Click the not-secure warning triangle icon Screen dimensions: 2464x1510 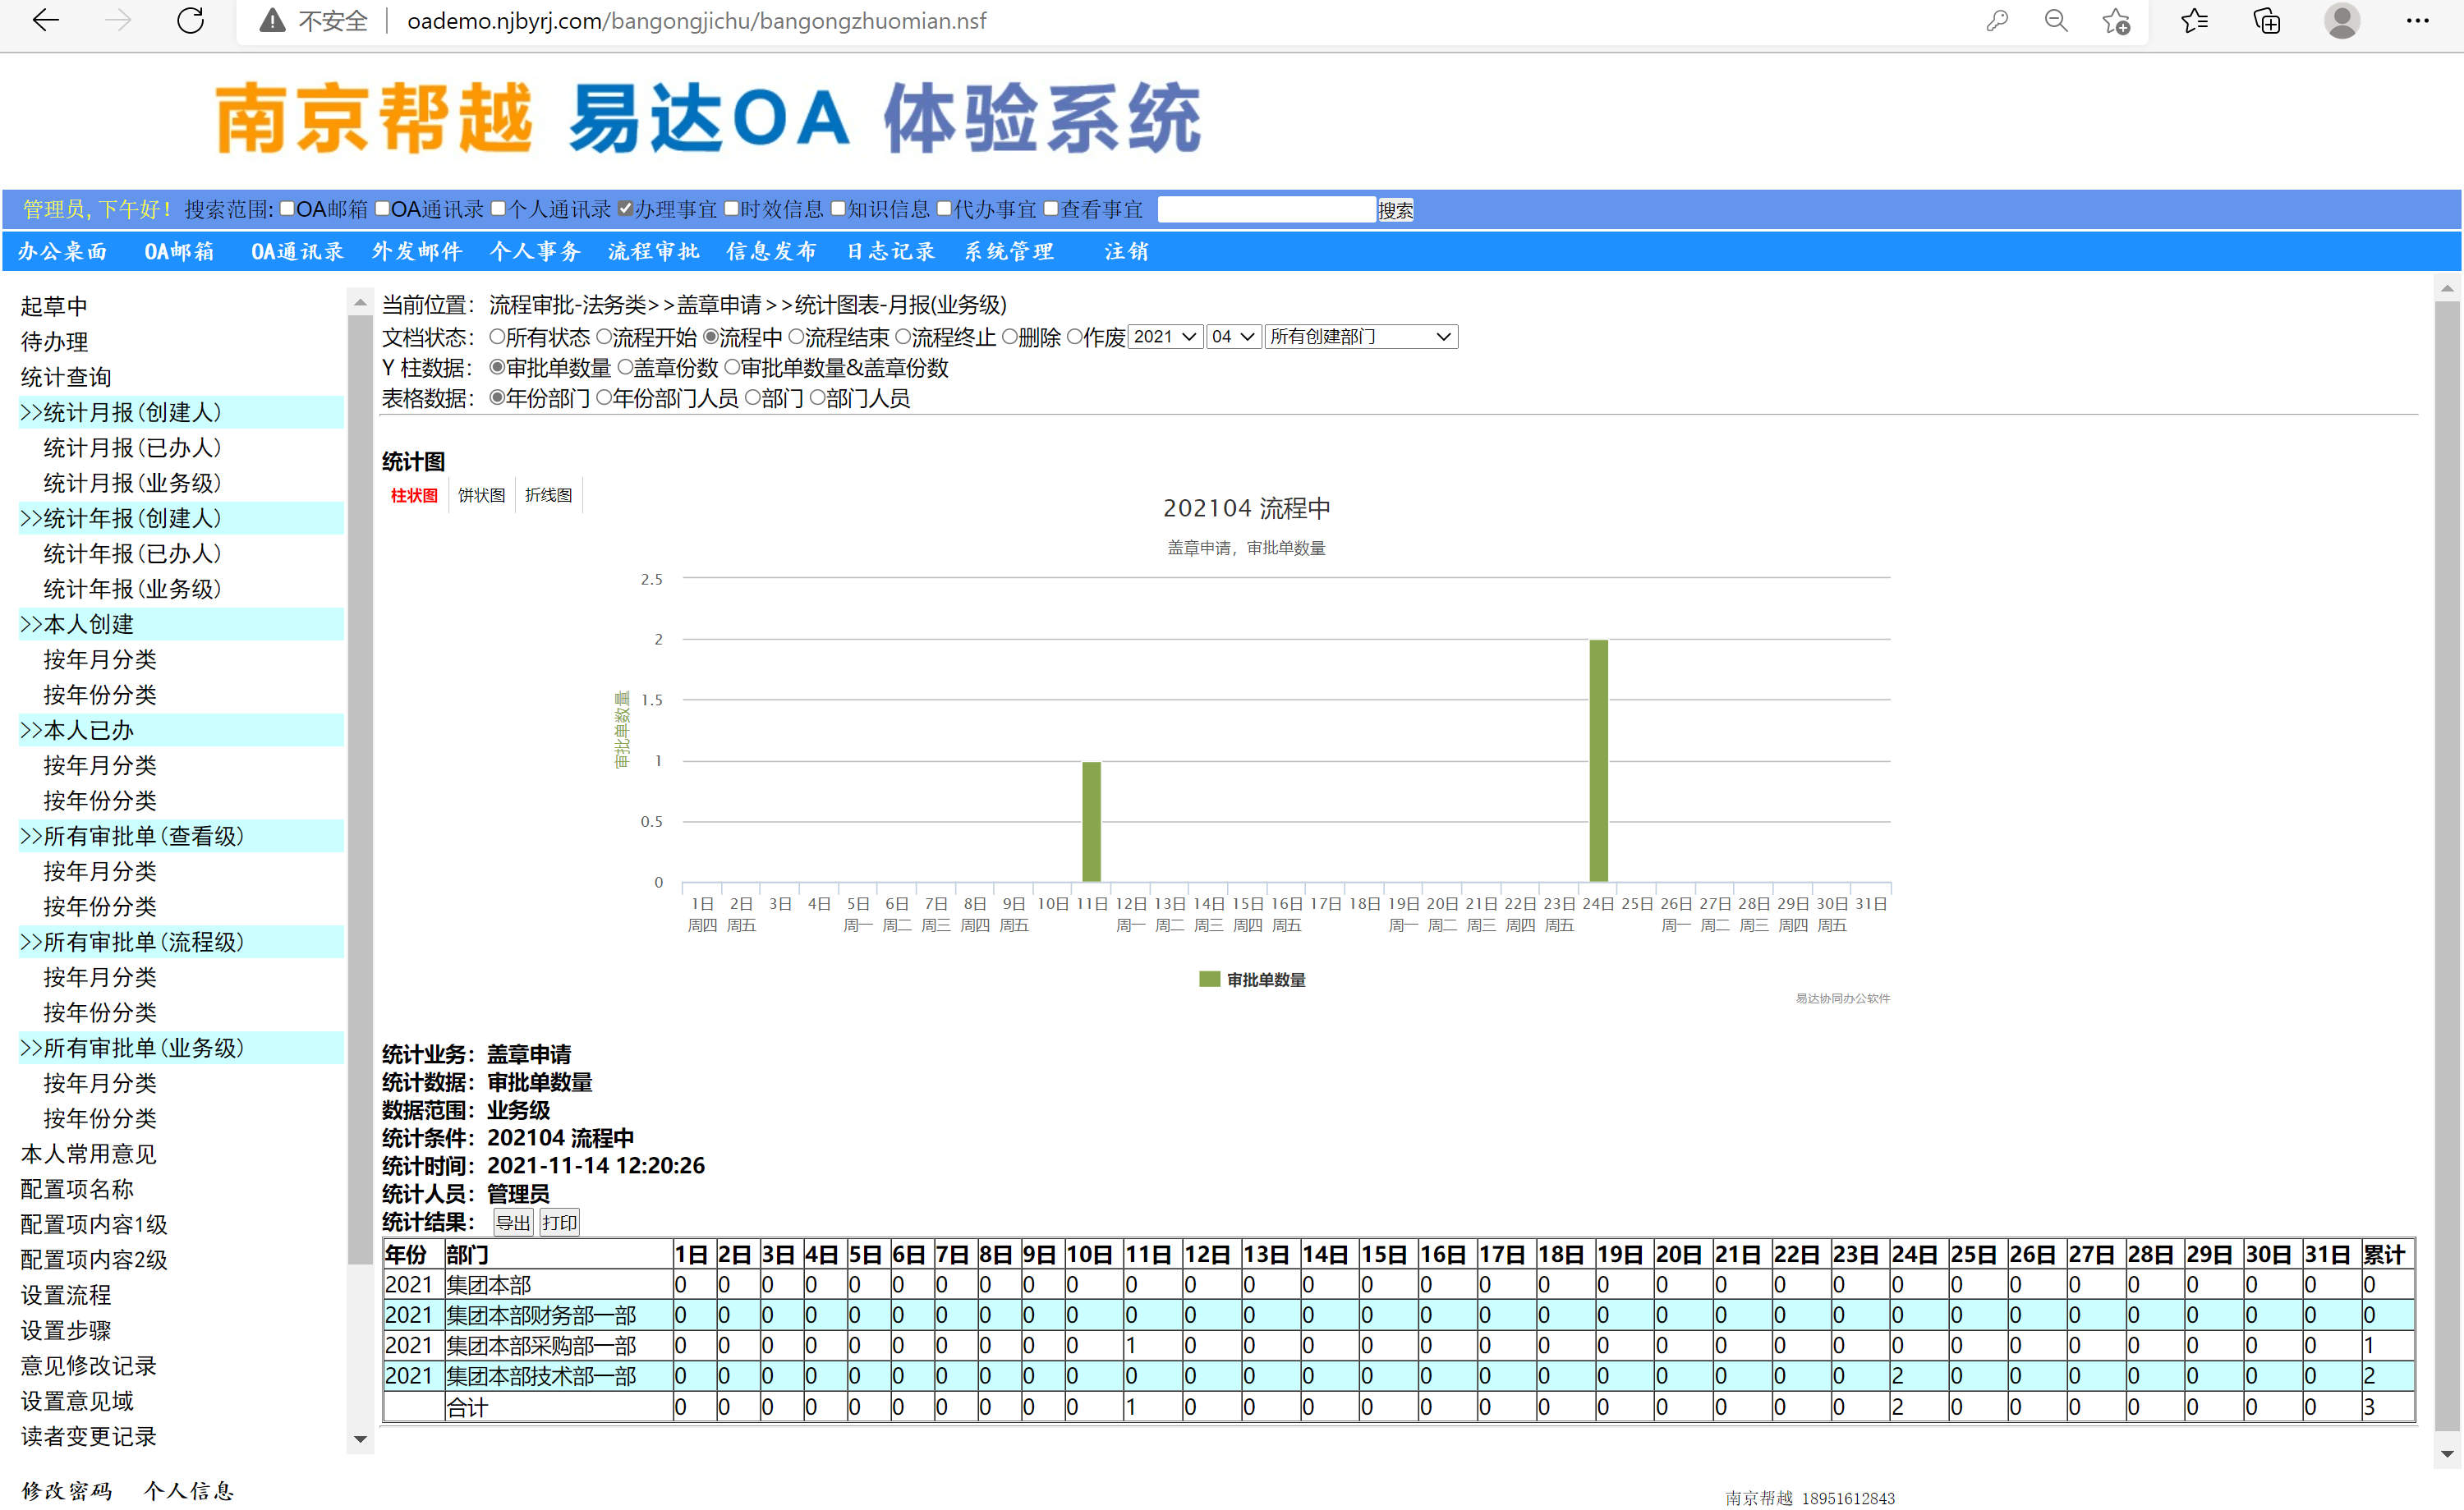[271, 21]
